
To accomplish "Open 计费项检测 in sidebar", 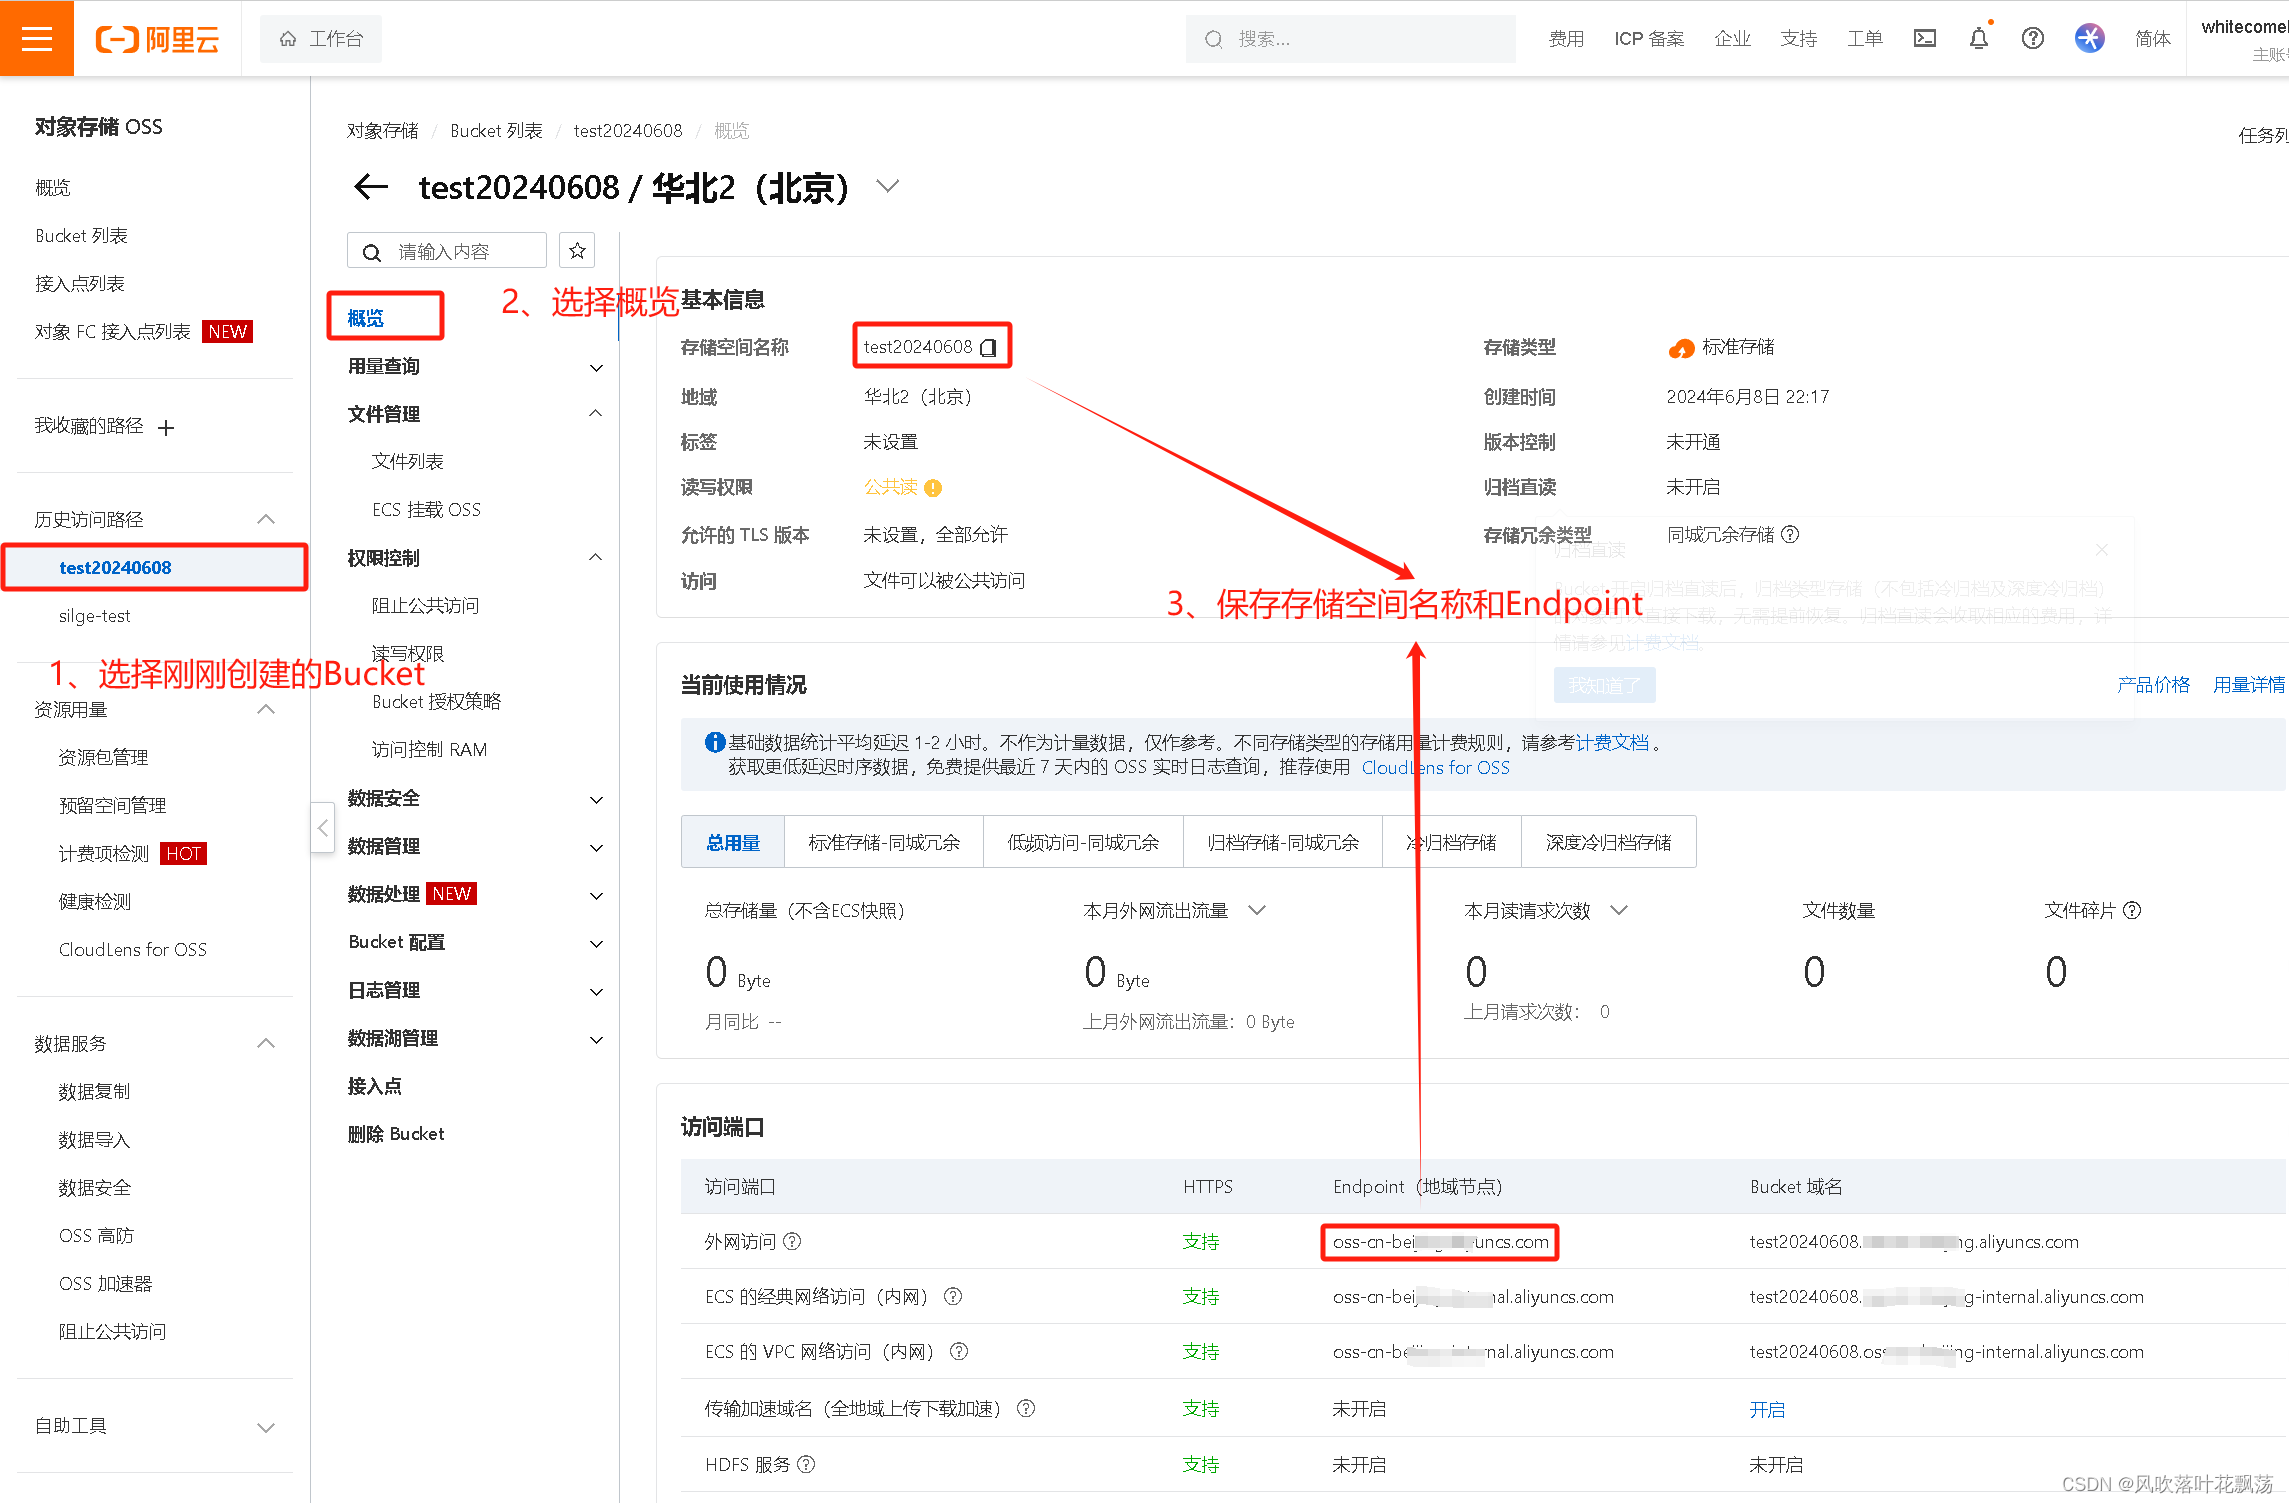I will 103,853.
